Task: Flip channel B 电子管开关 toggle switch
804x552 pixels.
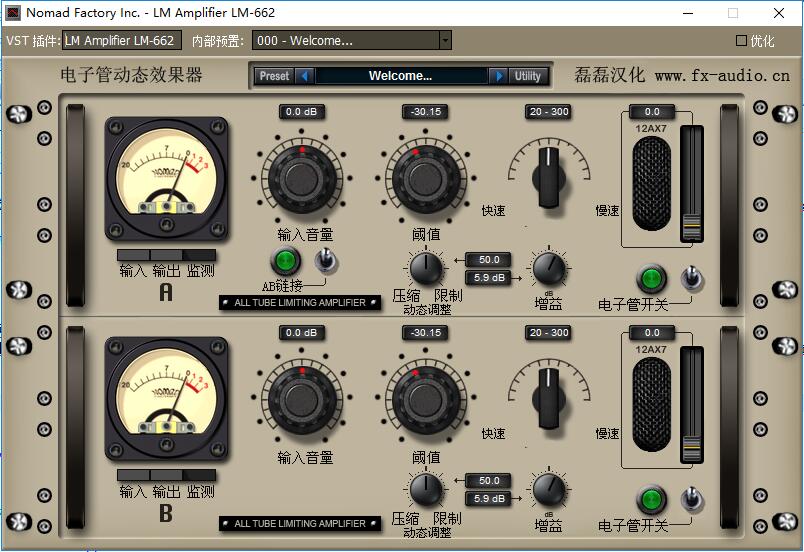Action: pos(692,500)
